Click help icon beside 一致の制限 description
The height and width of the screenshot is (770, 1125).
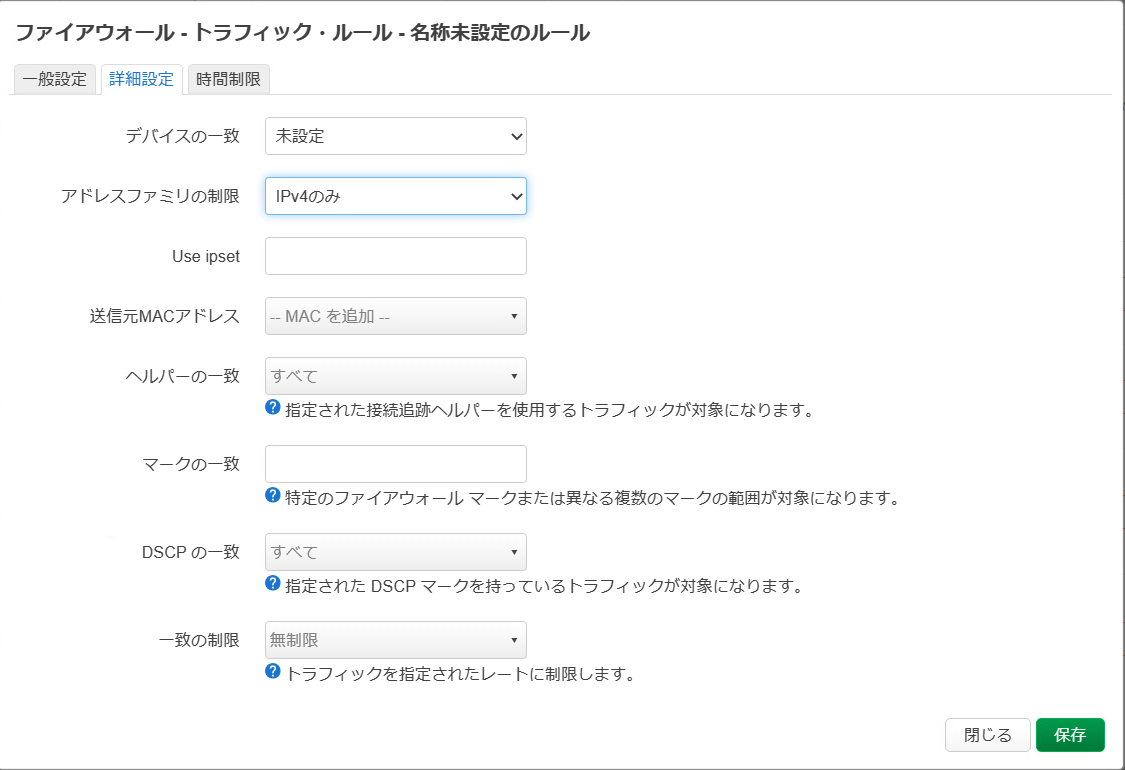click(x=272, y=672)
